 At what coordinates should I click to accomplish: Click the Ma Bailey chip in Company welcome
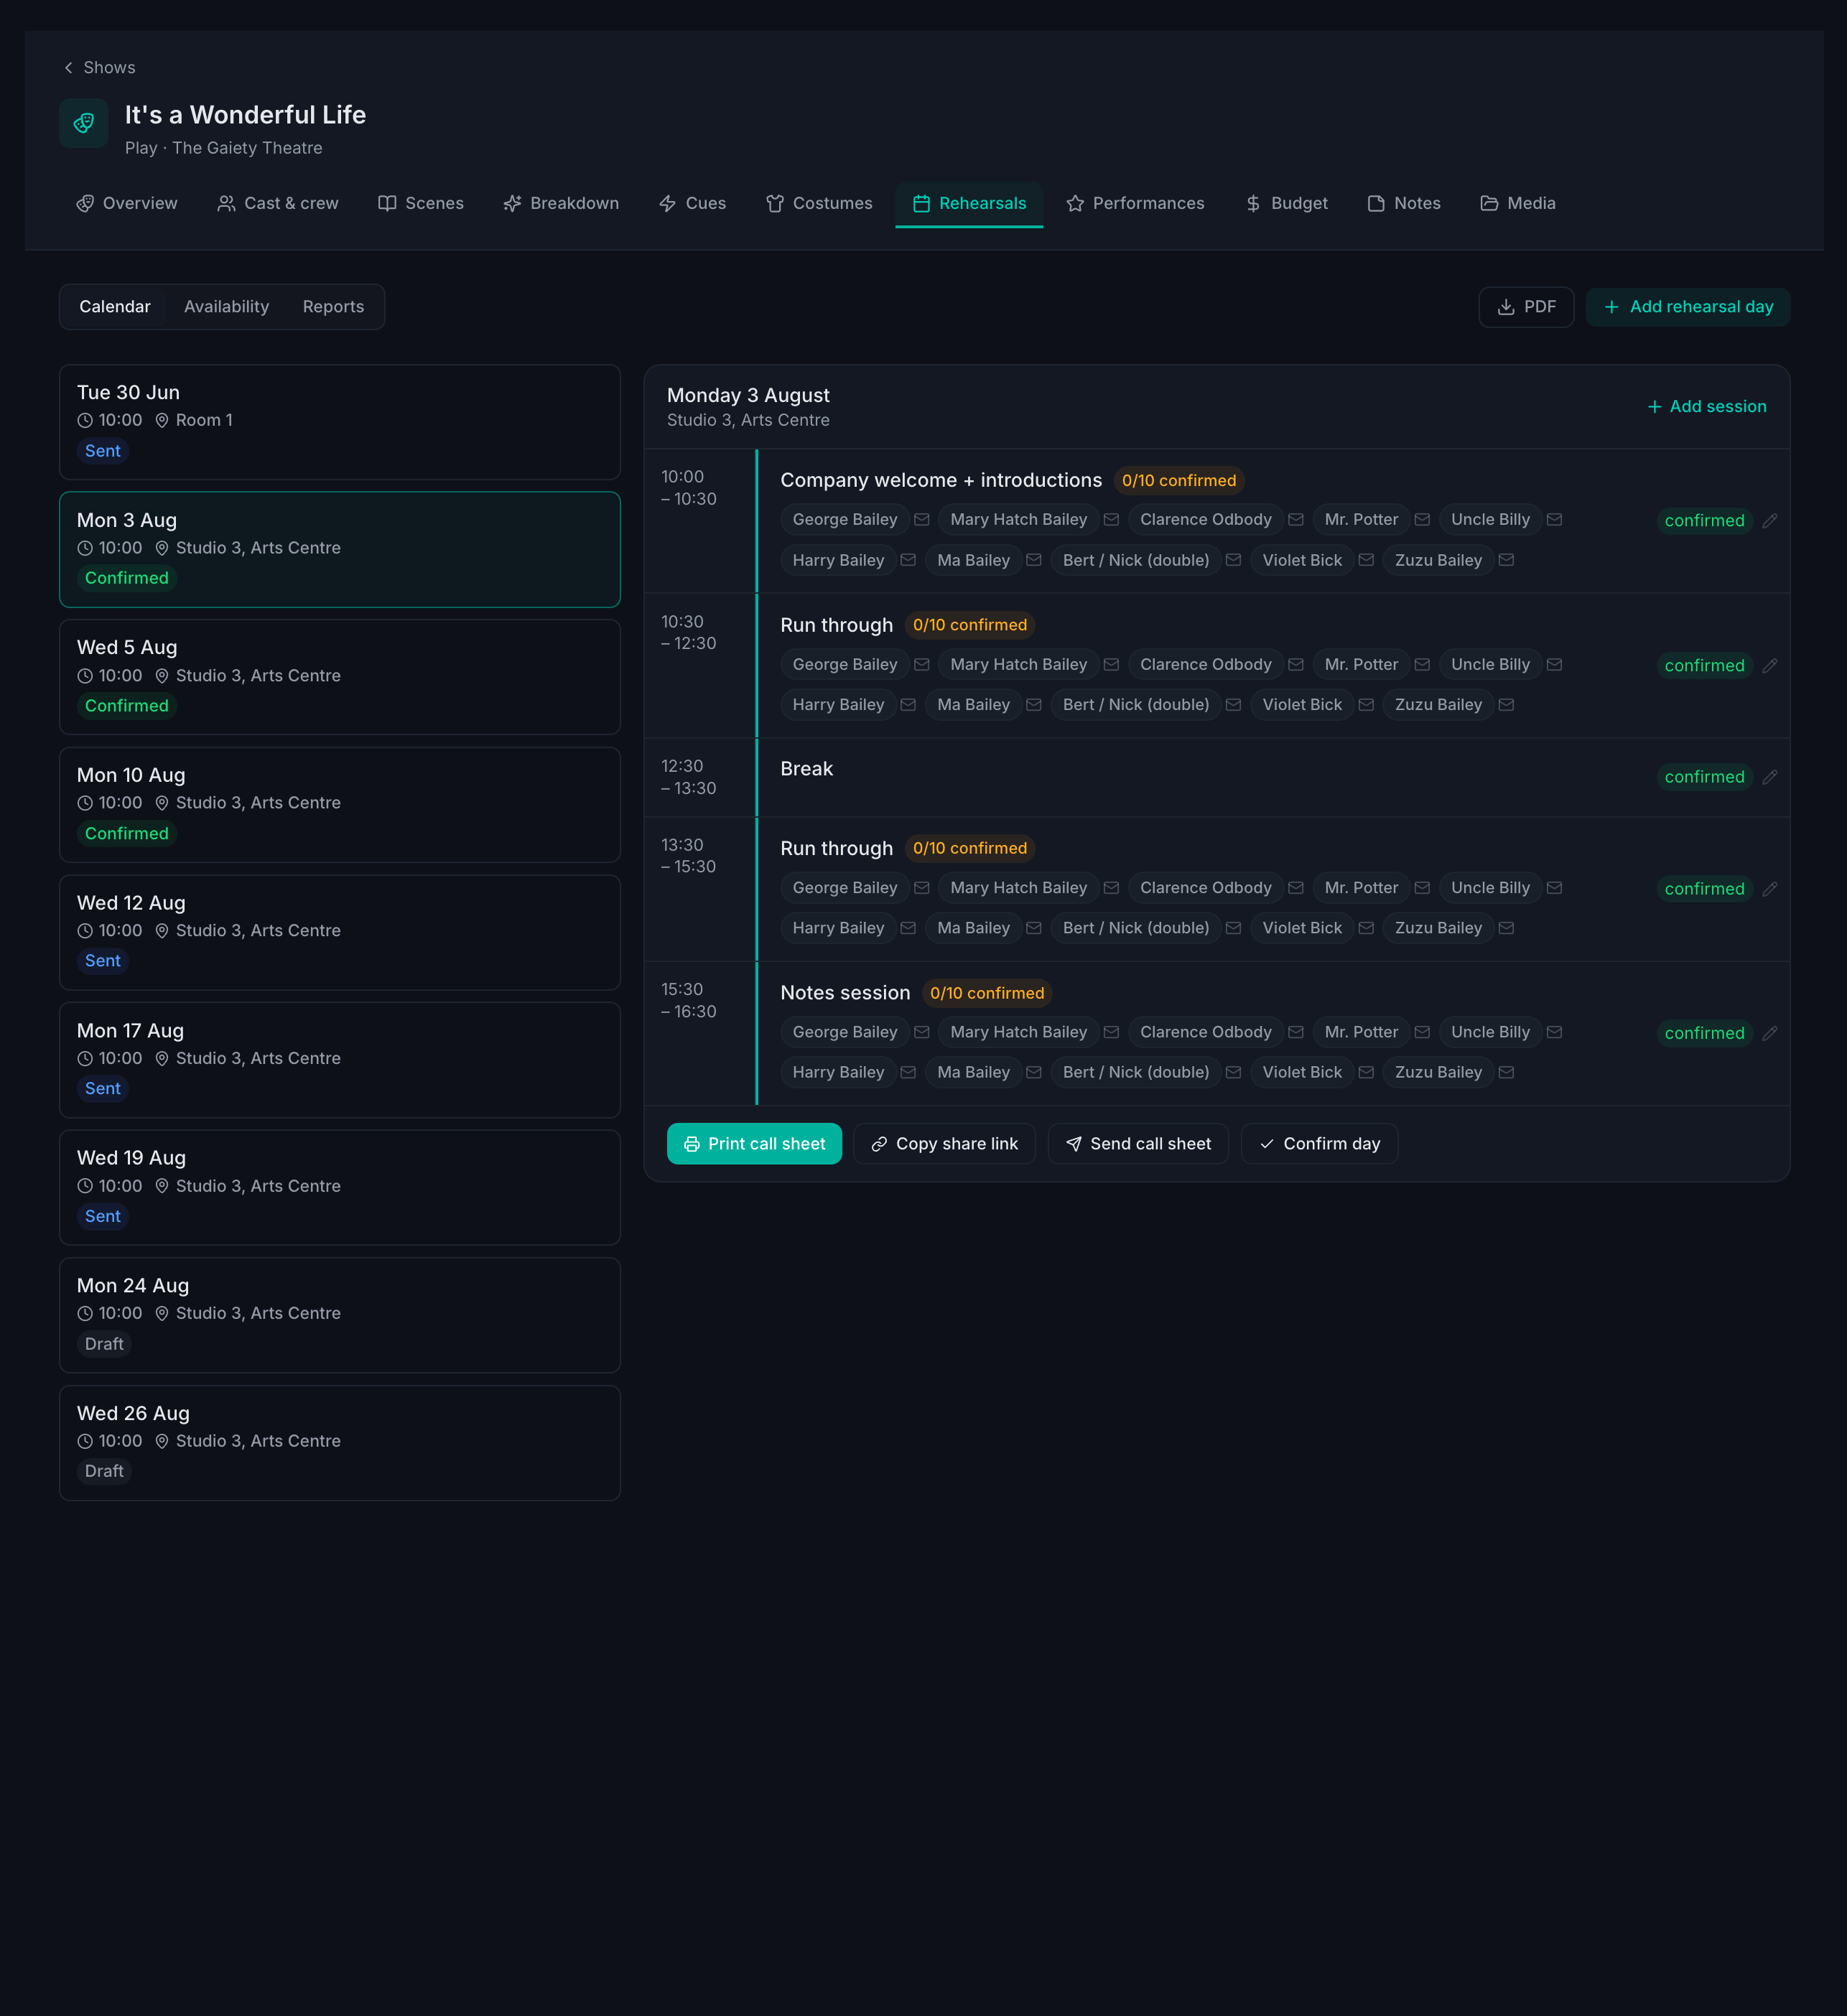(973, 560)
